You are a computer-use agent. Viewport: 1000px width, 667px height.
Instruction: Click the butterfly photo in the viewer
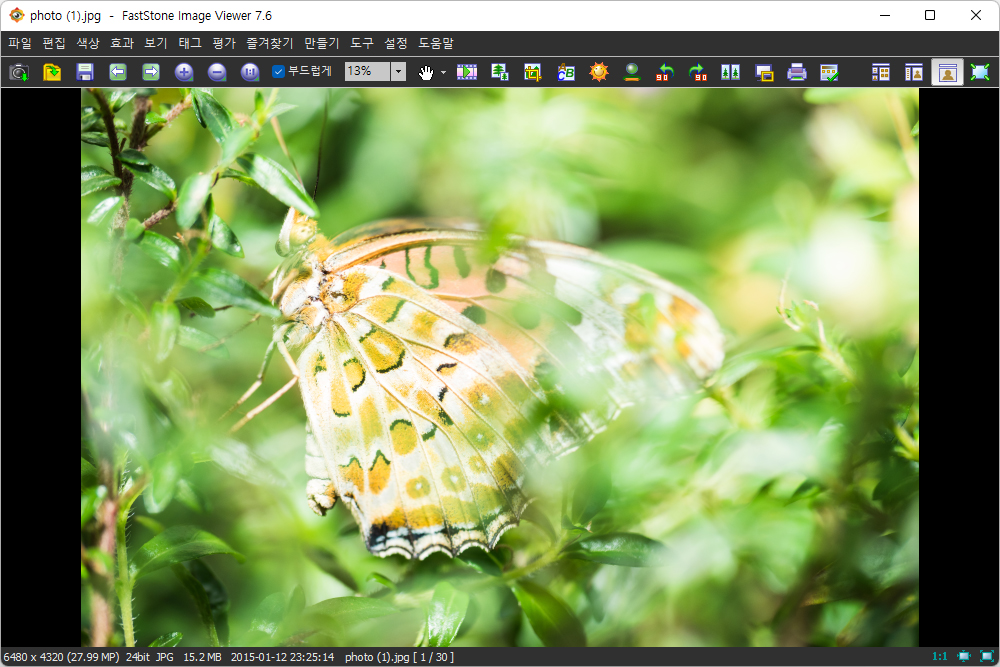click(x=500, y=367)
